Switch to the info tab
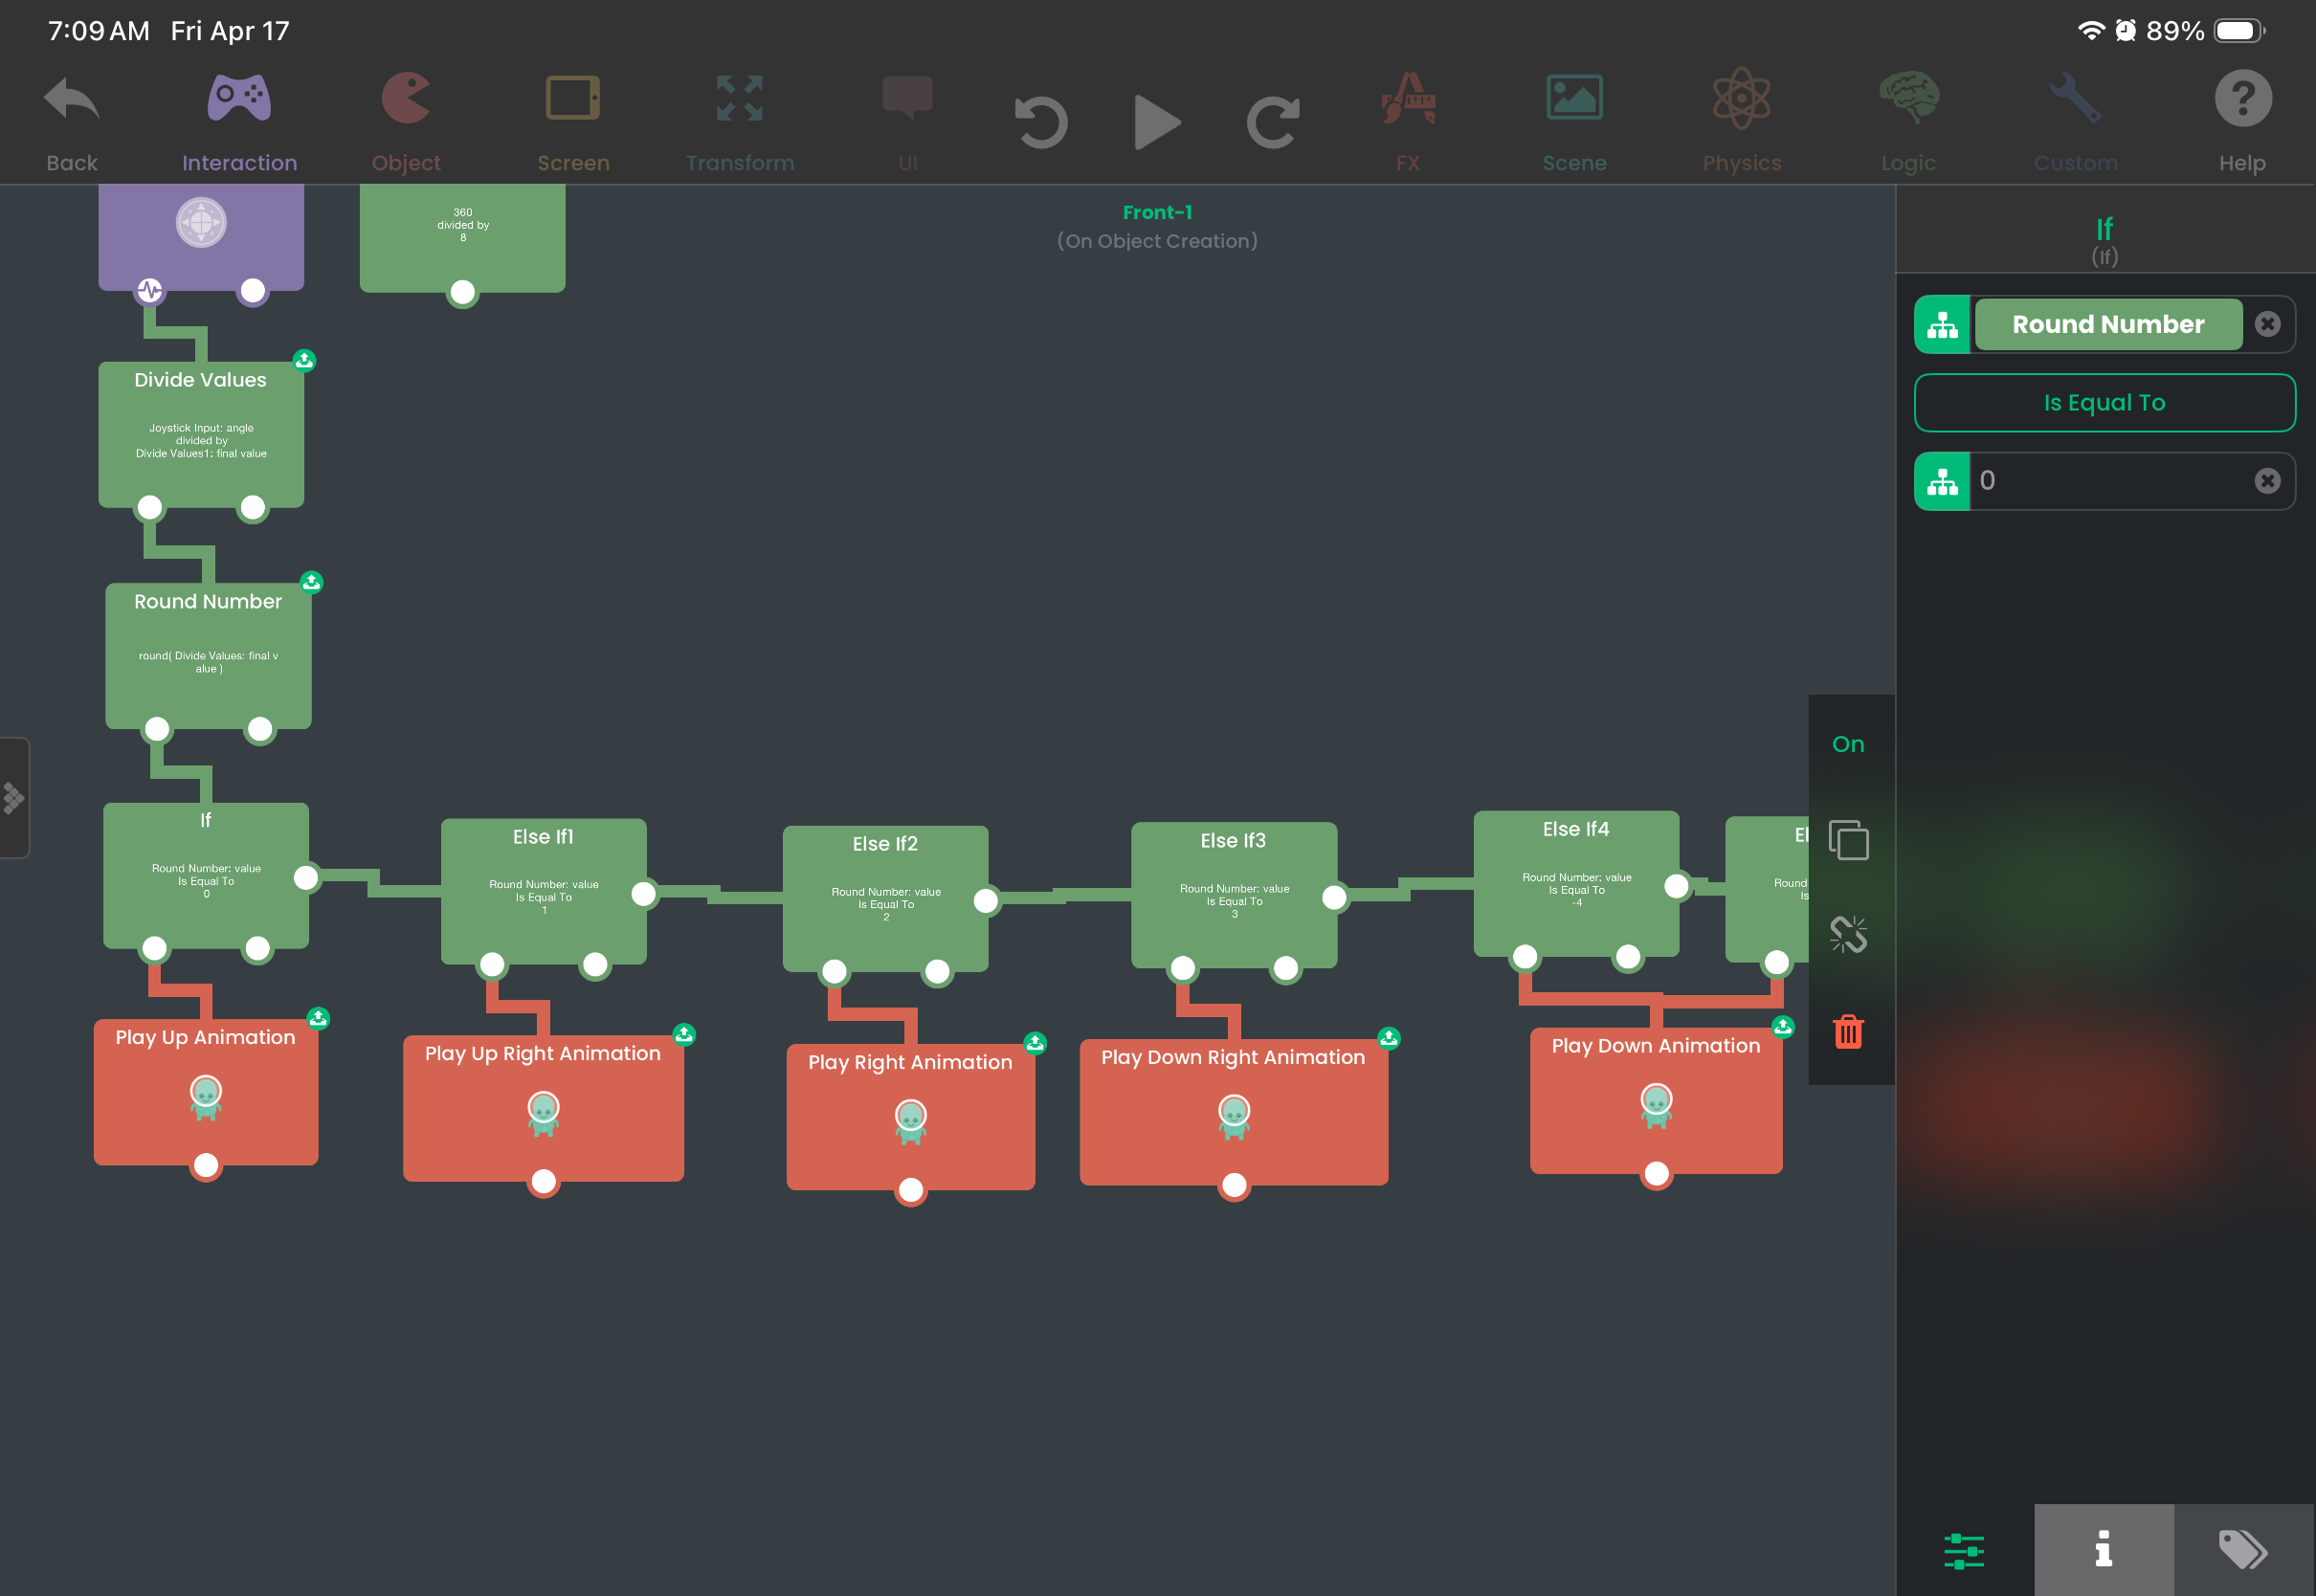 [2104, 1549]
